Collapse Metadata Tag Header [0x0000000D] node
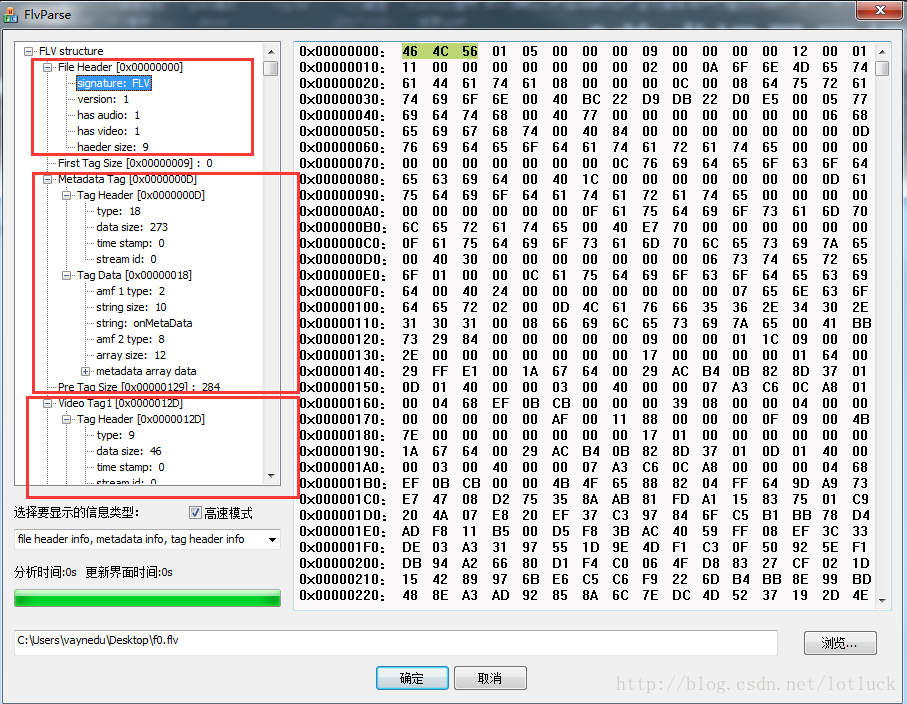907x704 pixels. click(67, 196)
